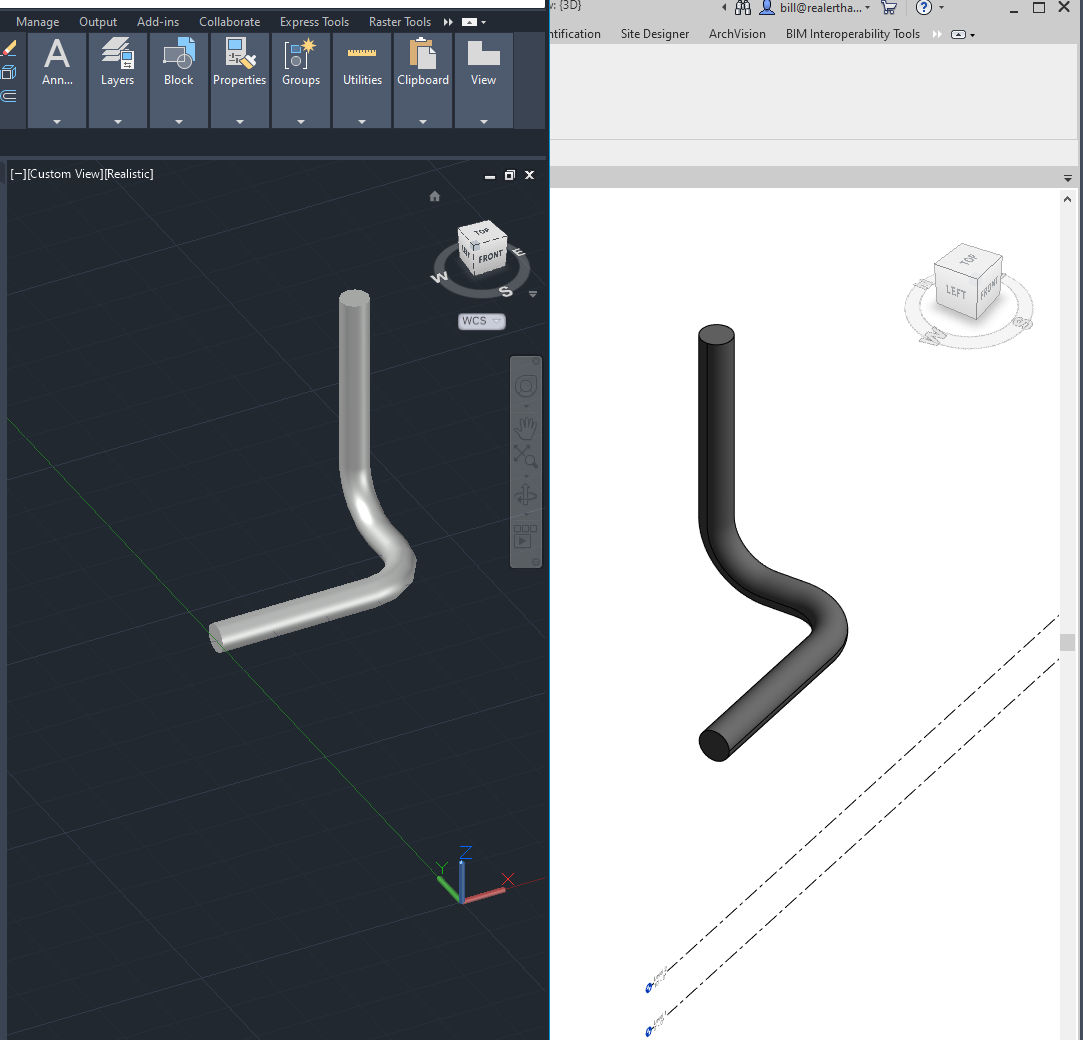This screenshot has height=1040, width=1083.
Task: Switch to the Express Tools ribbon tab
Action: point(313,21)
